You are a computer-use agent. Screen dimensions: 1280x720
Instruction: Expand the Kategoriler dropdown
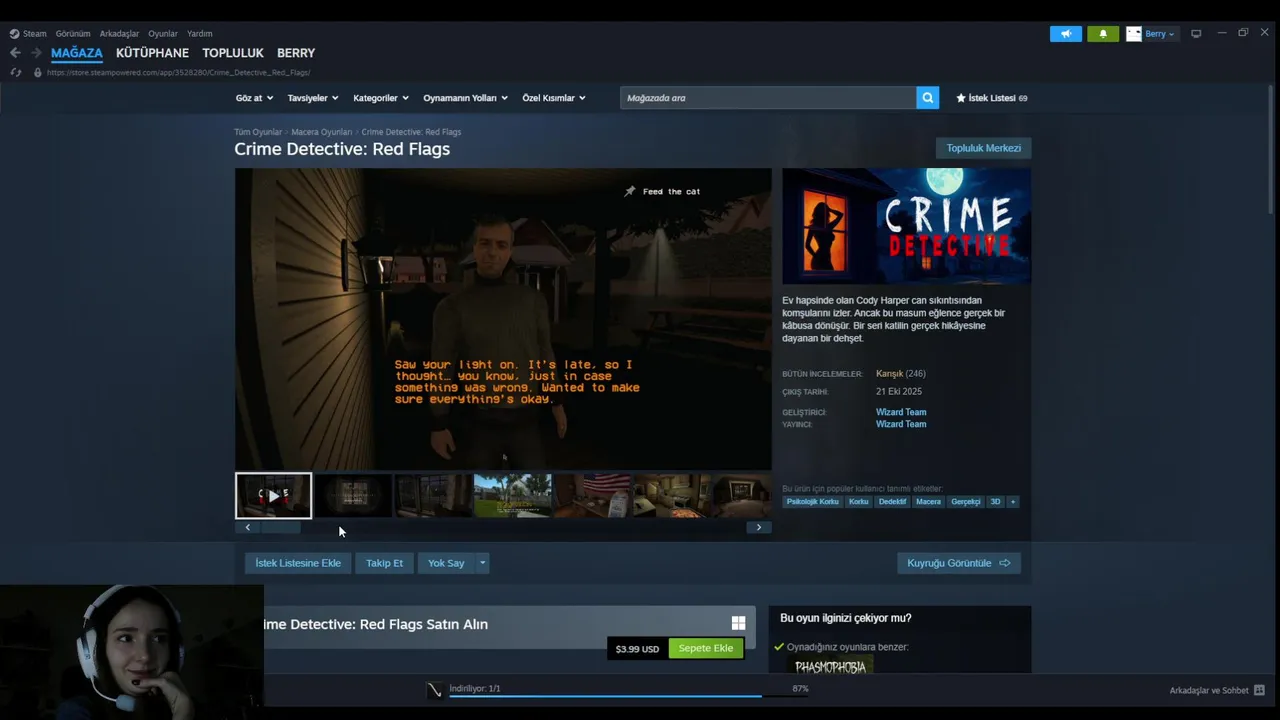point(381,98)
